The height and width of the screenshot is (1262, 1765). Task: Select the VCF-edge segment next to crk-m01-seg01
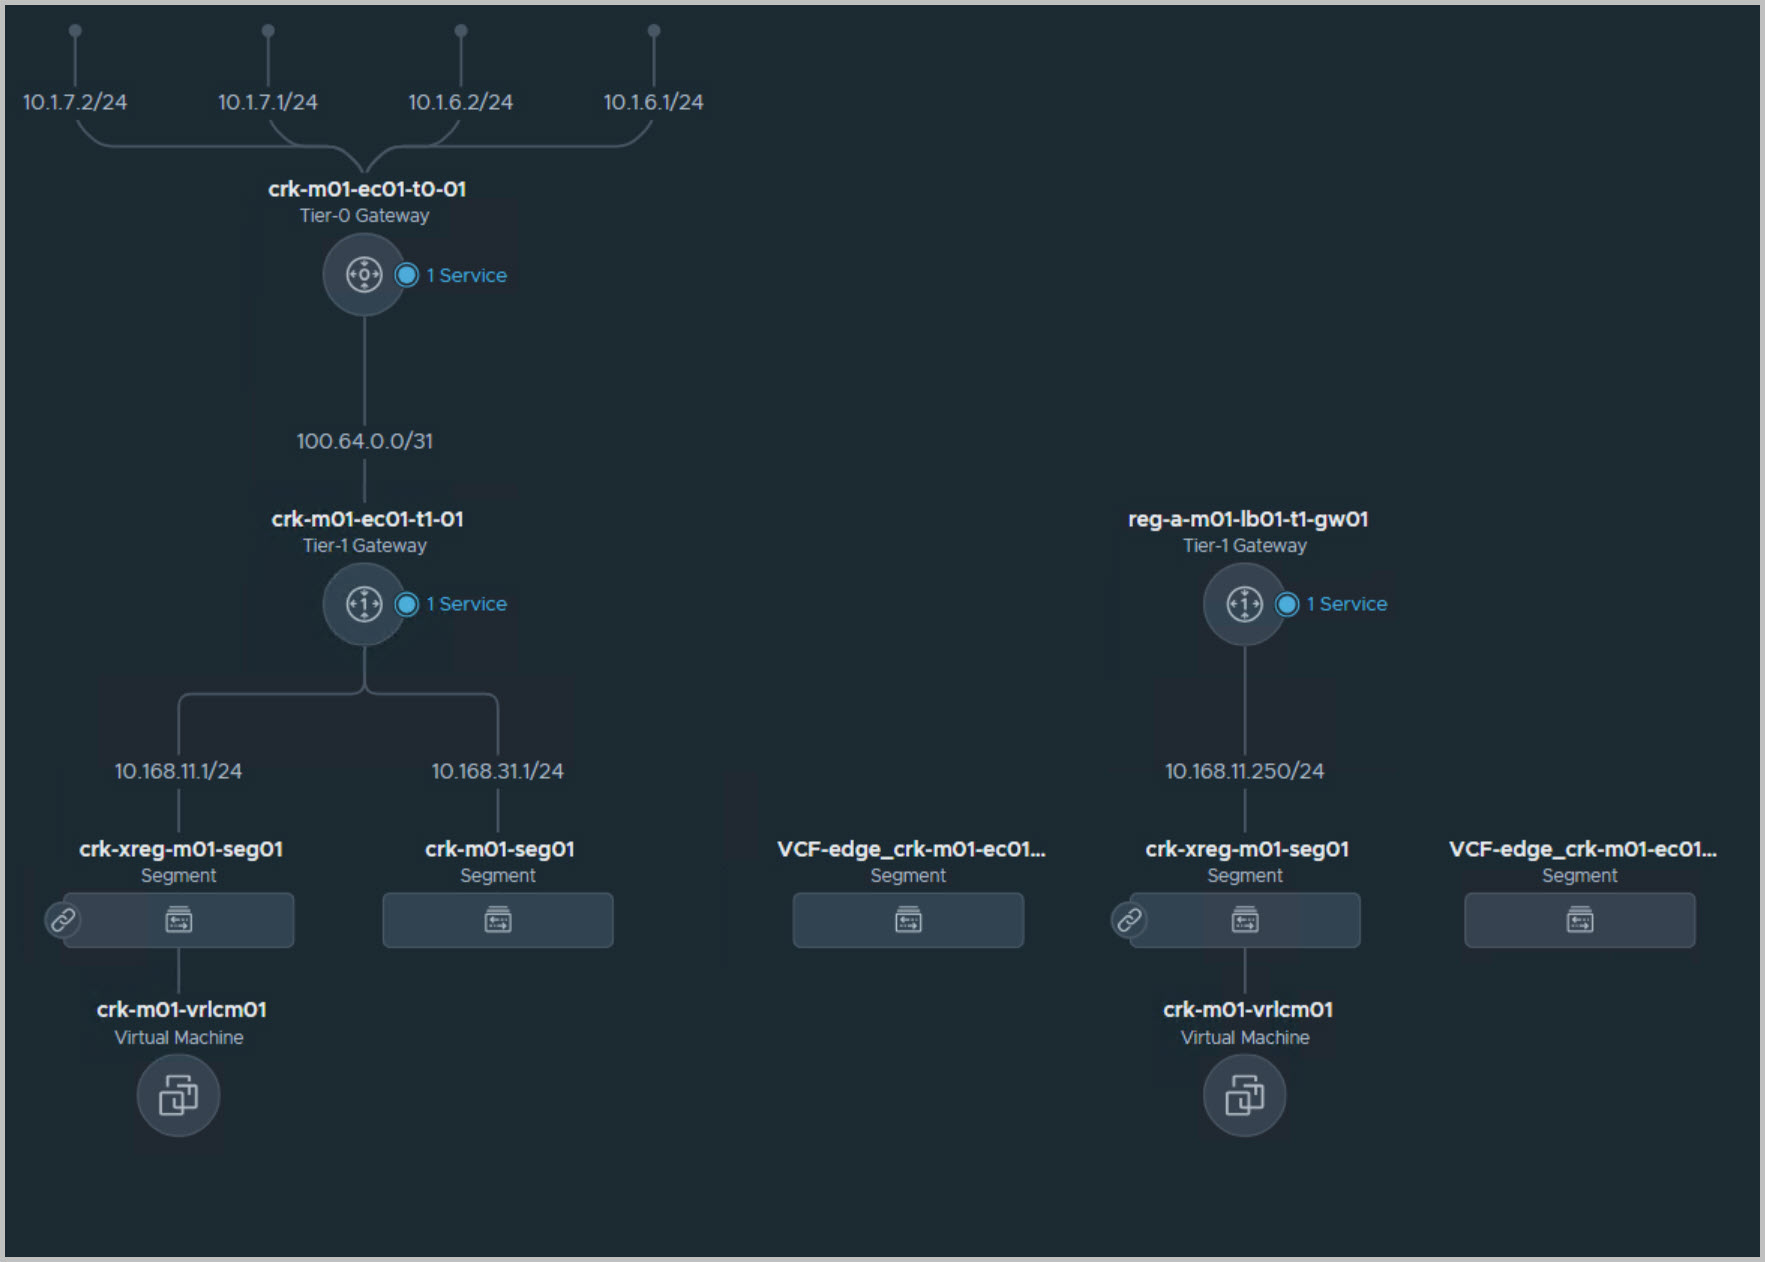908,920
